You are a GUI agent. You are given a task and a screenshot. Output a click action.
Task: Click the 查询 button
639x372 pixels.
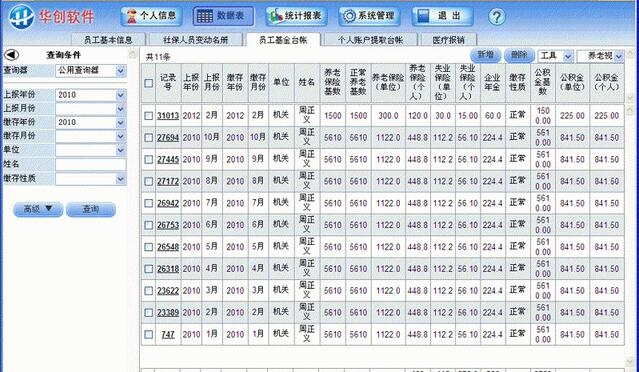coord(91,209)
